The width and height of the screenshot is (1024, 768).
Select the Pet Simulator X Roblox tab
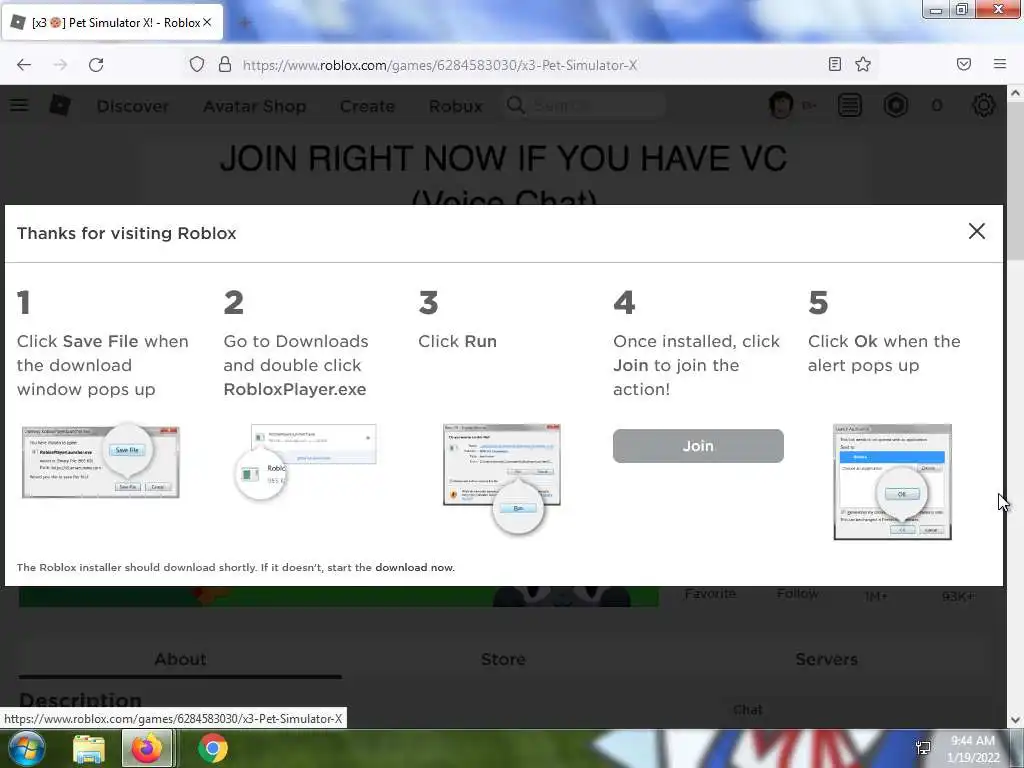112,22
